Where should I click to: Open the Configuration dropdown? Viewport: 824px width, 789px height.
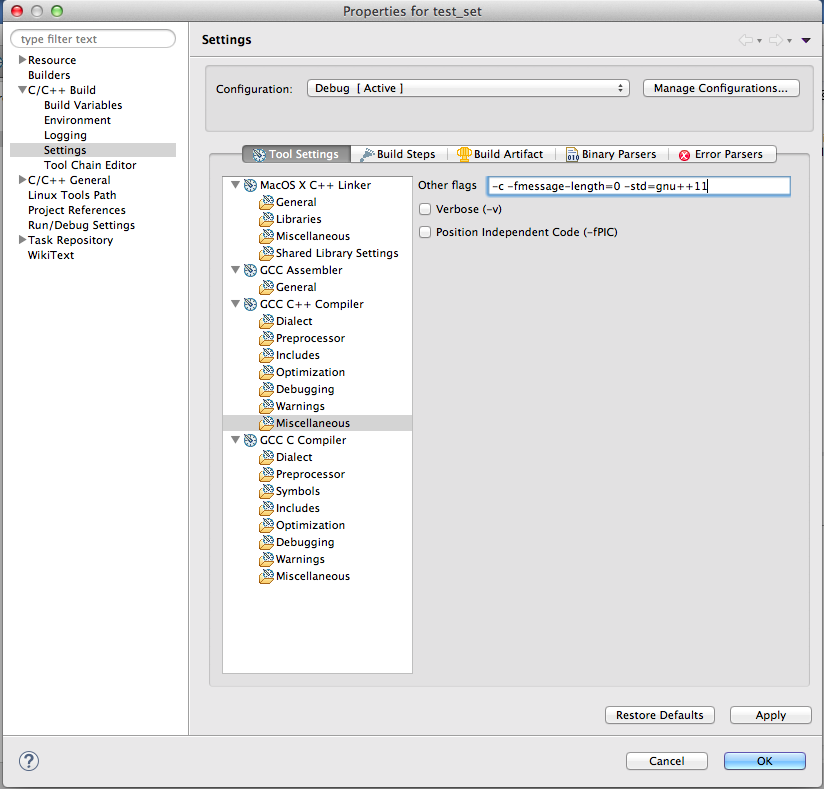pyautogui.click(x=467, y=88)
